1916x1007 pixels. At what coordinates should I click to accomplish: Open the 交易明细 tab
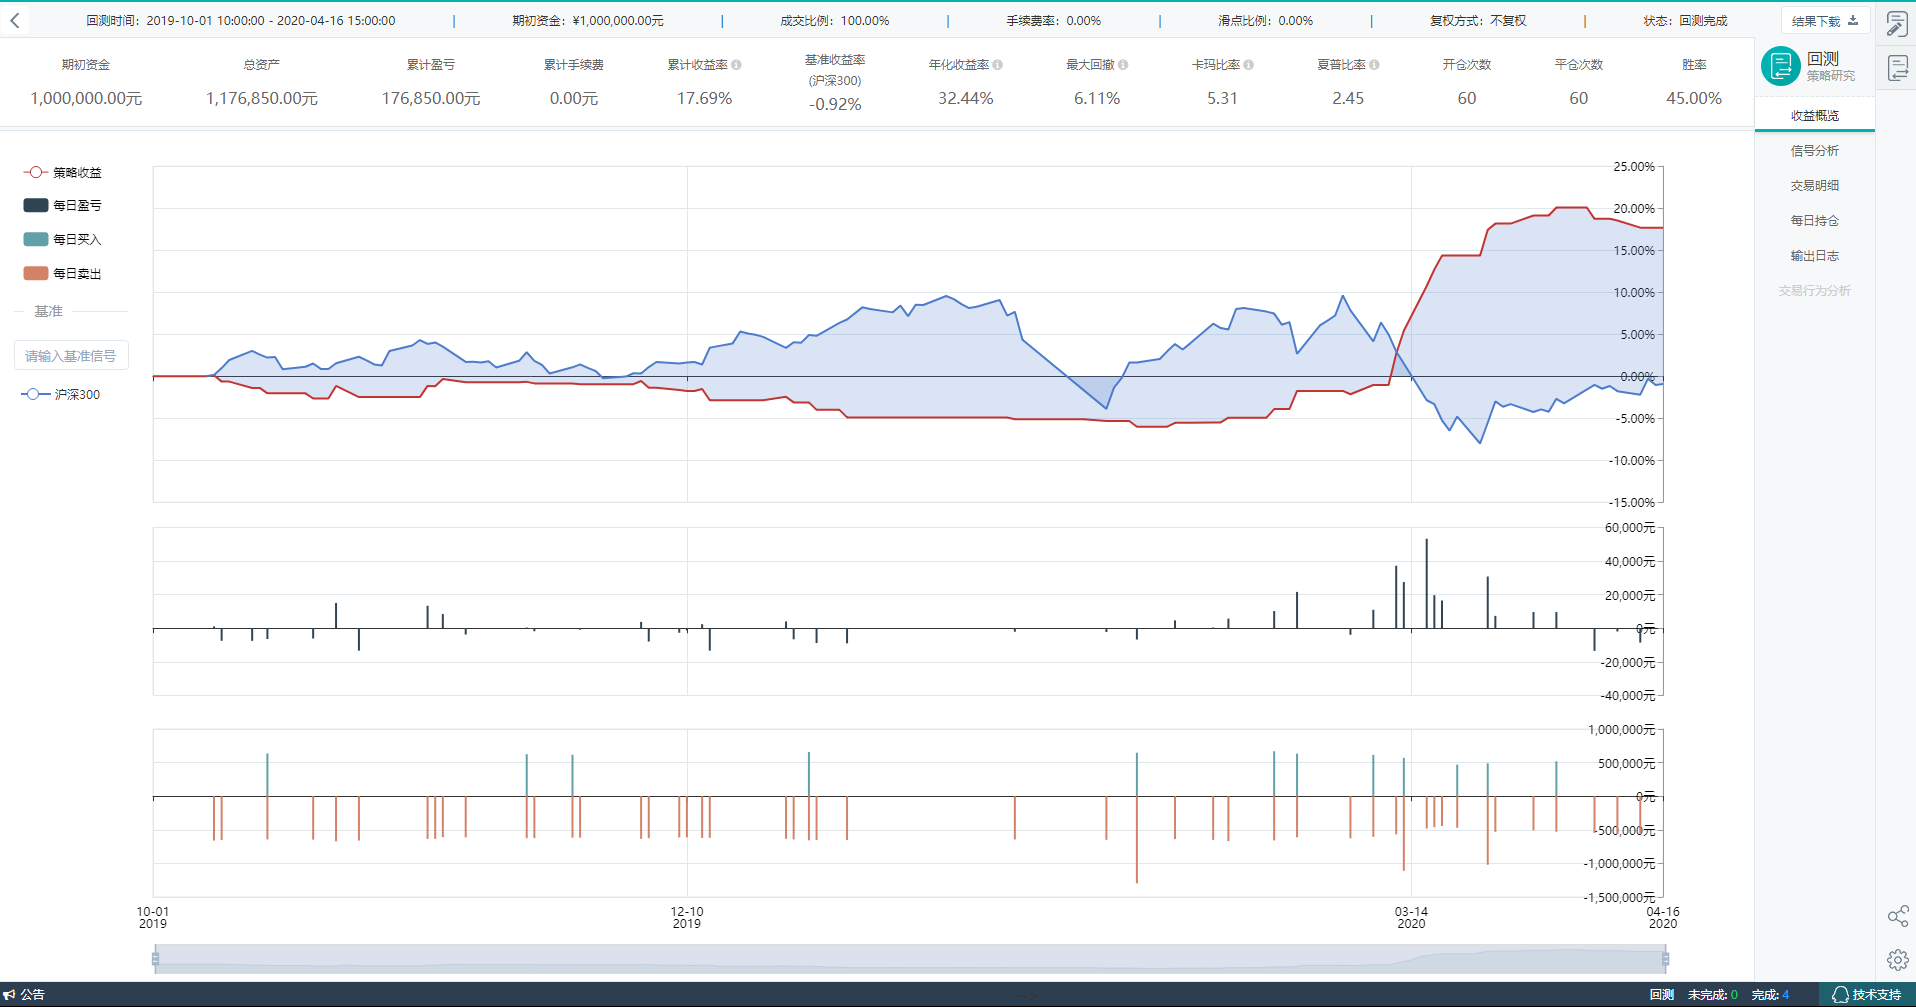pos(1814,186)
